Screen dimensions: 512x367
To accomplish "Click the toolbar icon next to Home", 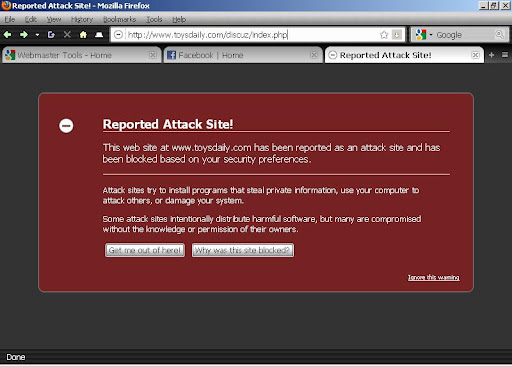I will 99,34.
